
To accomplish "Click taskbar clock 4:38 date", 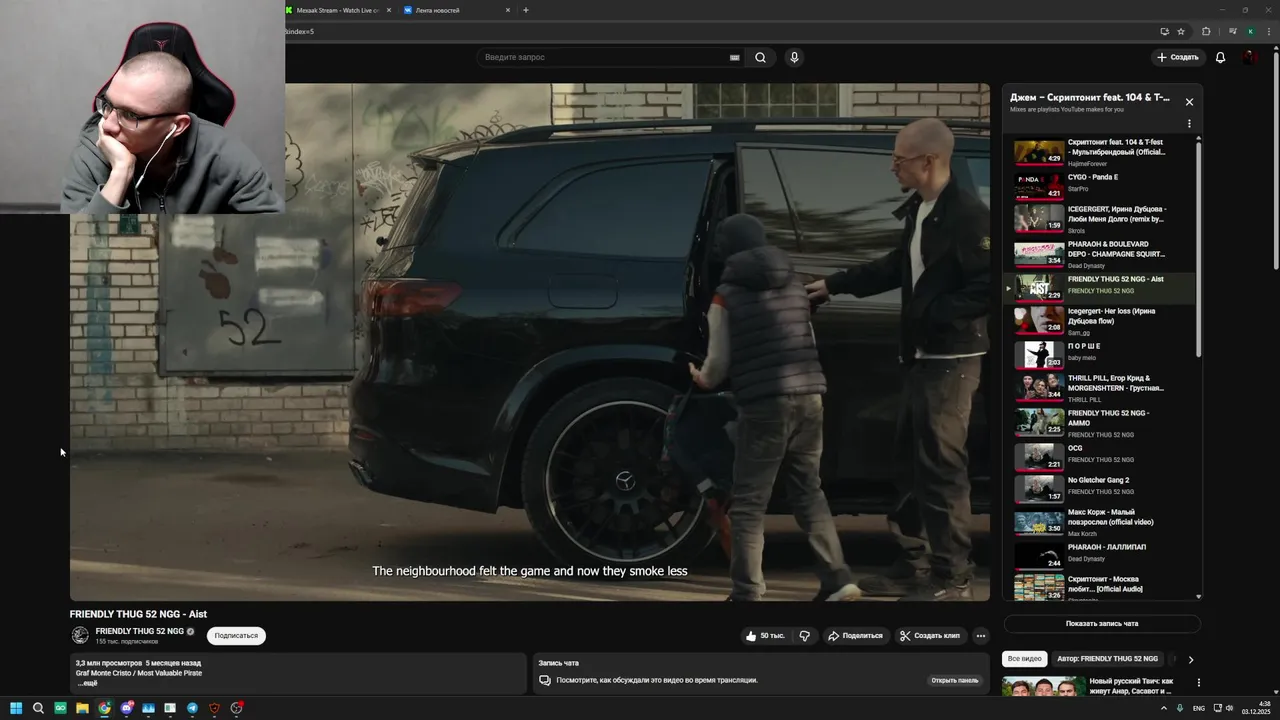I will [x=1256, y=708].
